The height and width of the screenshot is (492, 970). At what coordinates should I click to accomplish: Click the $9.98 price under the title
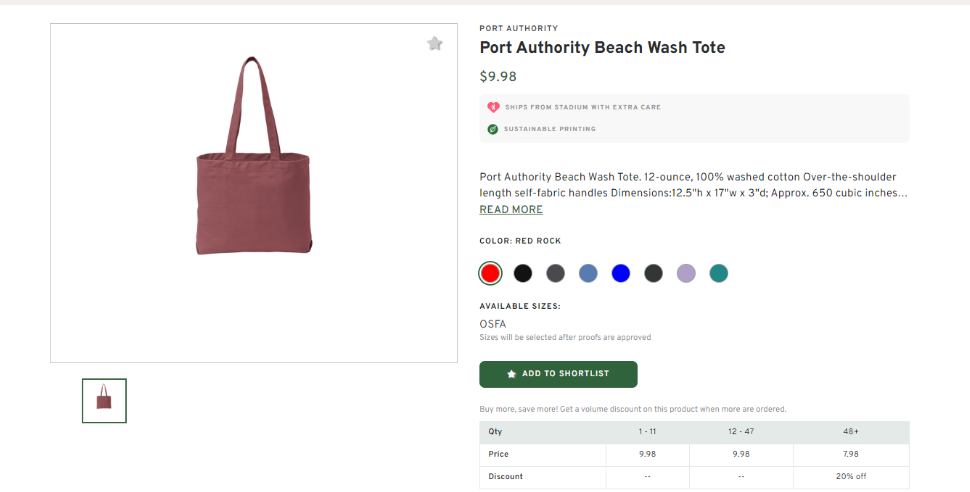point(498,77)
